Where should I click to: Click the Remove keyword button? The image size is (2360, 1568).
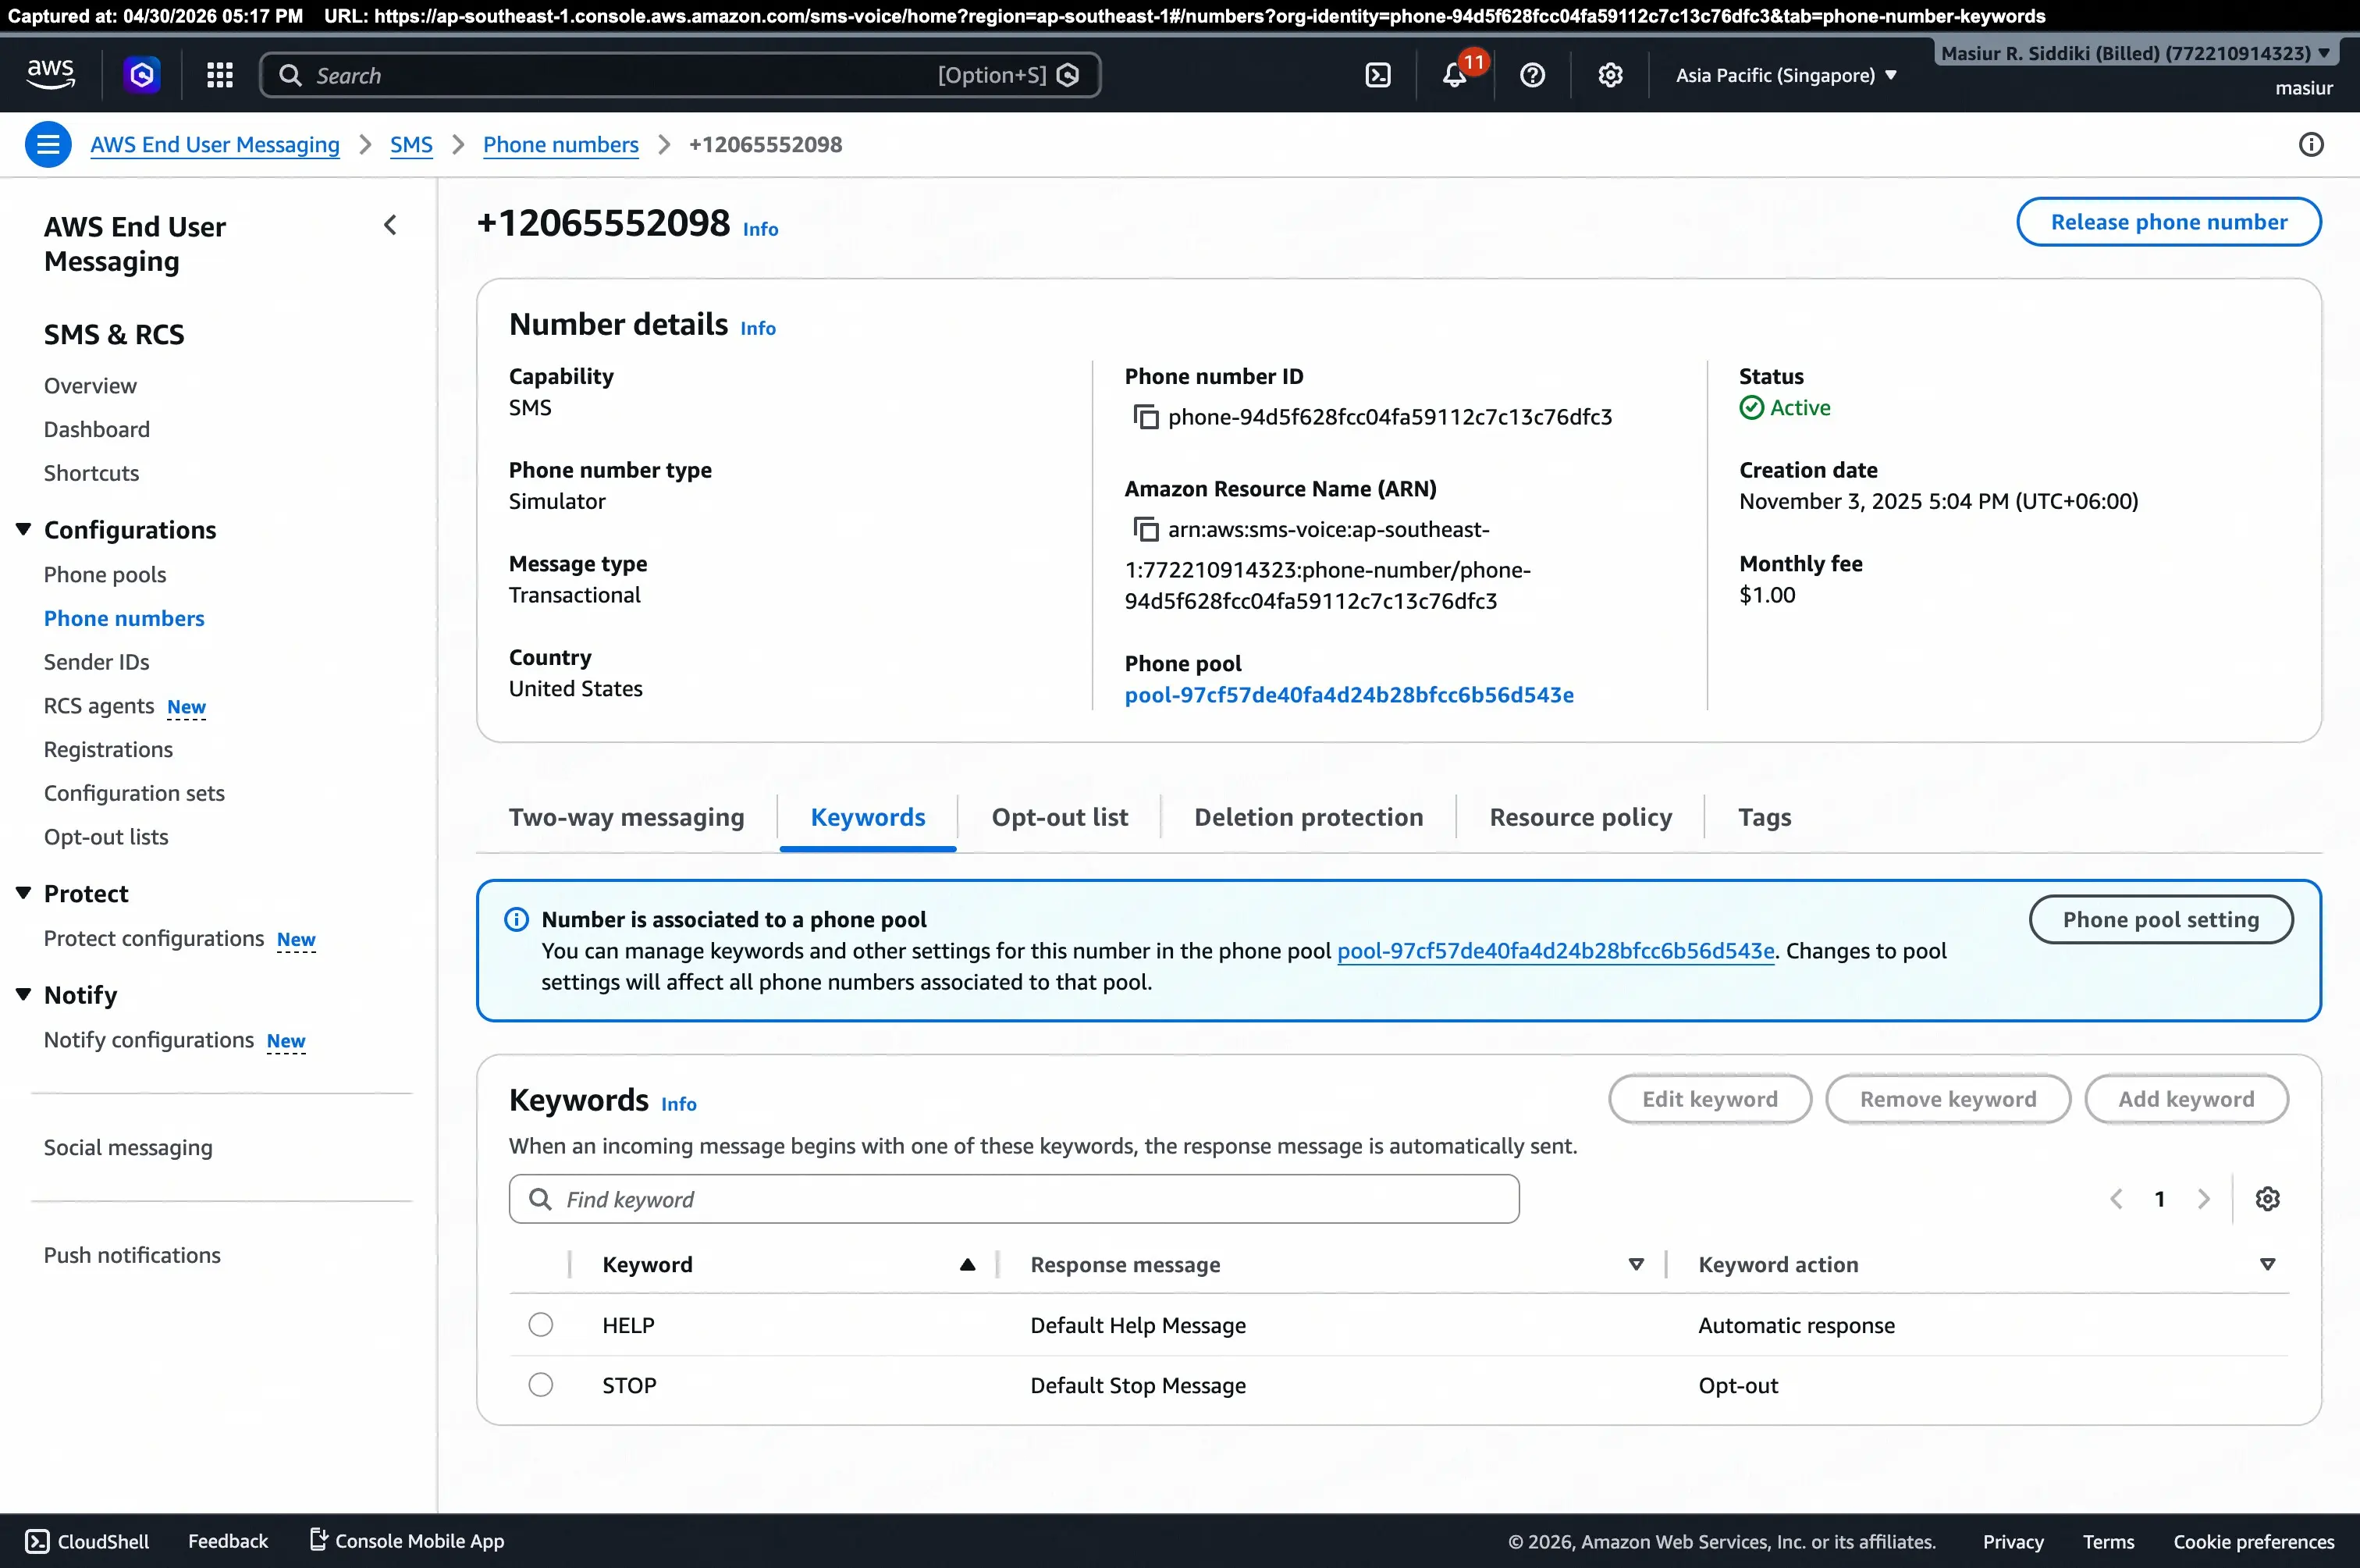[1948, 1099]
